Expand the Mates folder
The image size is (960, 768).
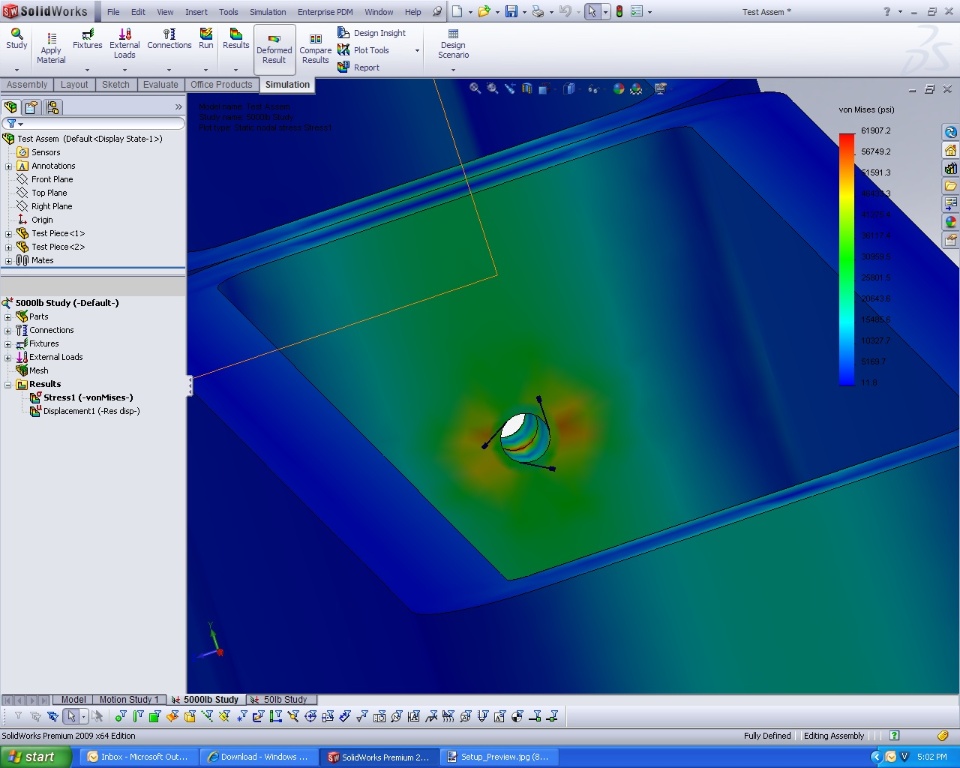(9, 260)
